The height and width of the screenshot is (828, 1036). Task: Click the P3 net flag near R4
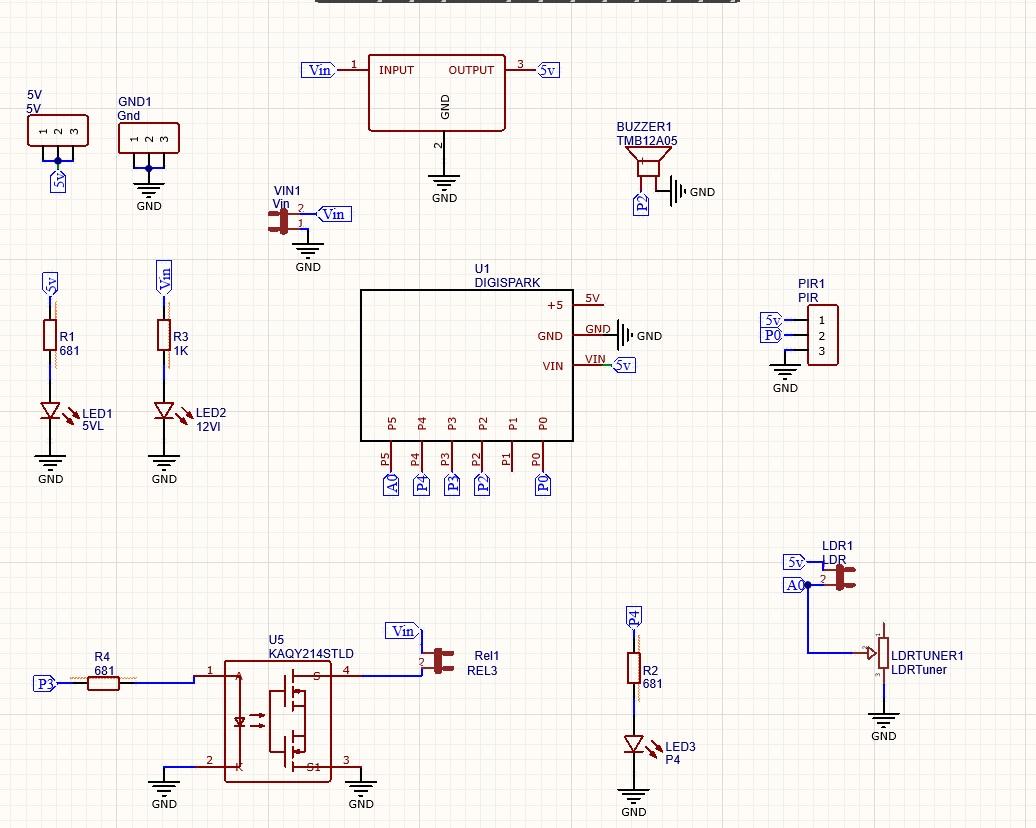[x=44, y=685]
